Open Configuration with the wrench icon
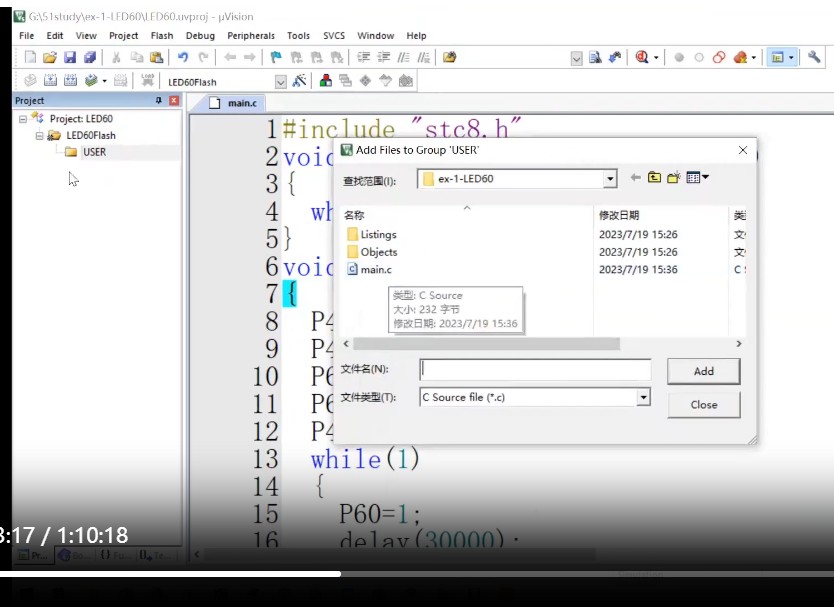 (814, 56)
